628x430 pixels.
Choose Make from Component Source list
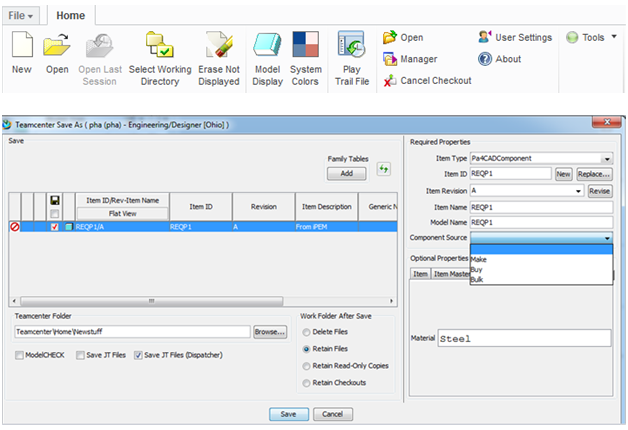[541, 259]
